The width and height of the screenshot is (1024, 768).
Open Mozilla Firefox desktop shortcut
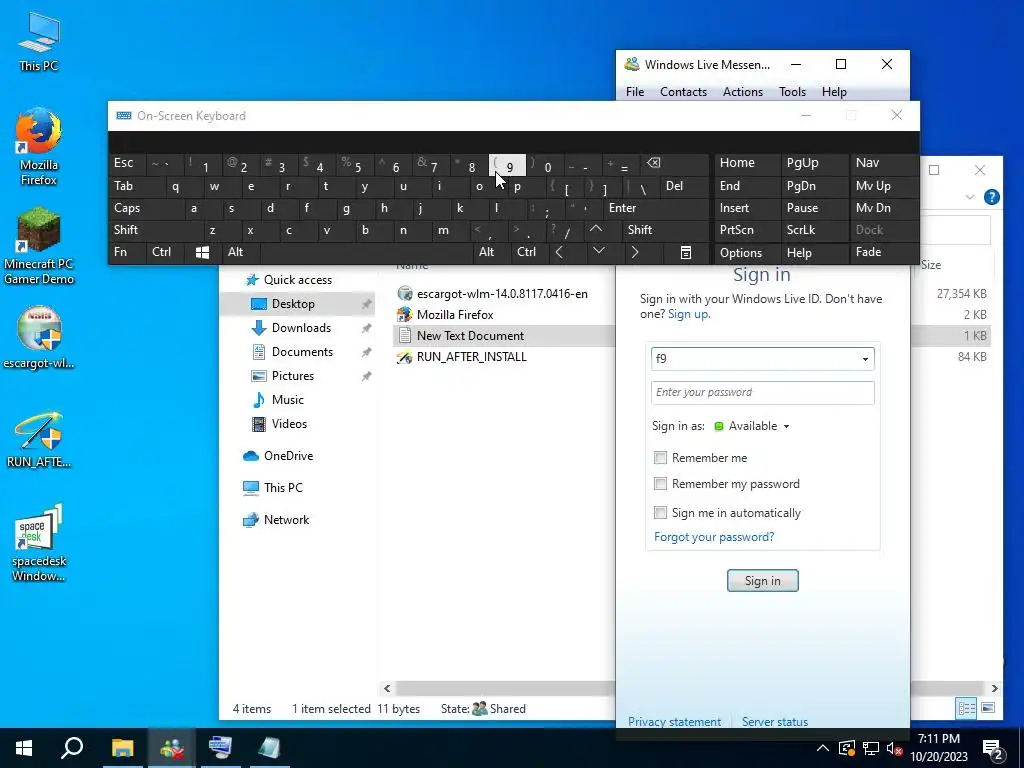pos(39,147)
